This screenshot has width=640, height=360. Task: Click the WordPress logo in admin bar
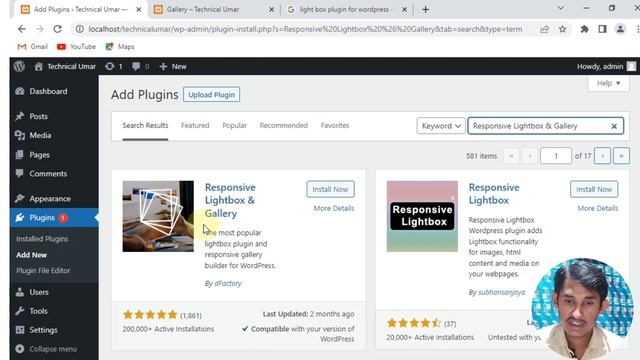(x=19, y=66)
